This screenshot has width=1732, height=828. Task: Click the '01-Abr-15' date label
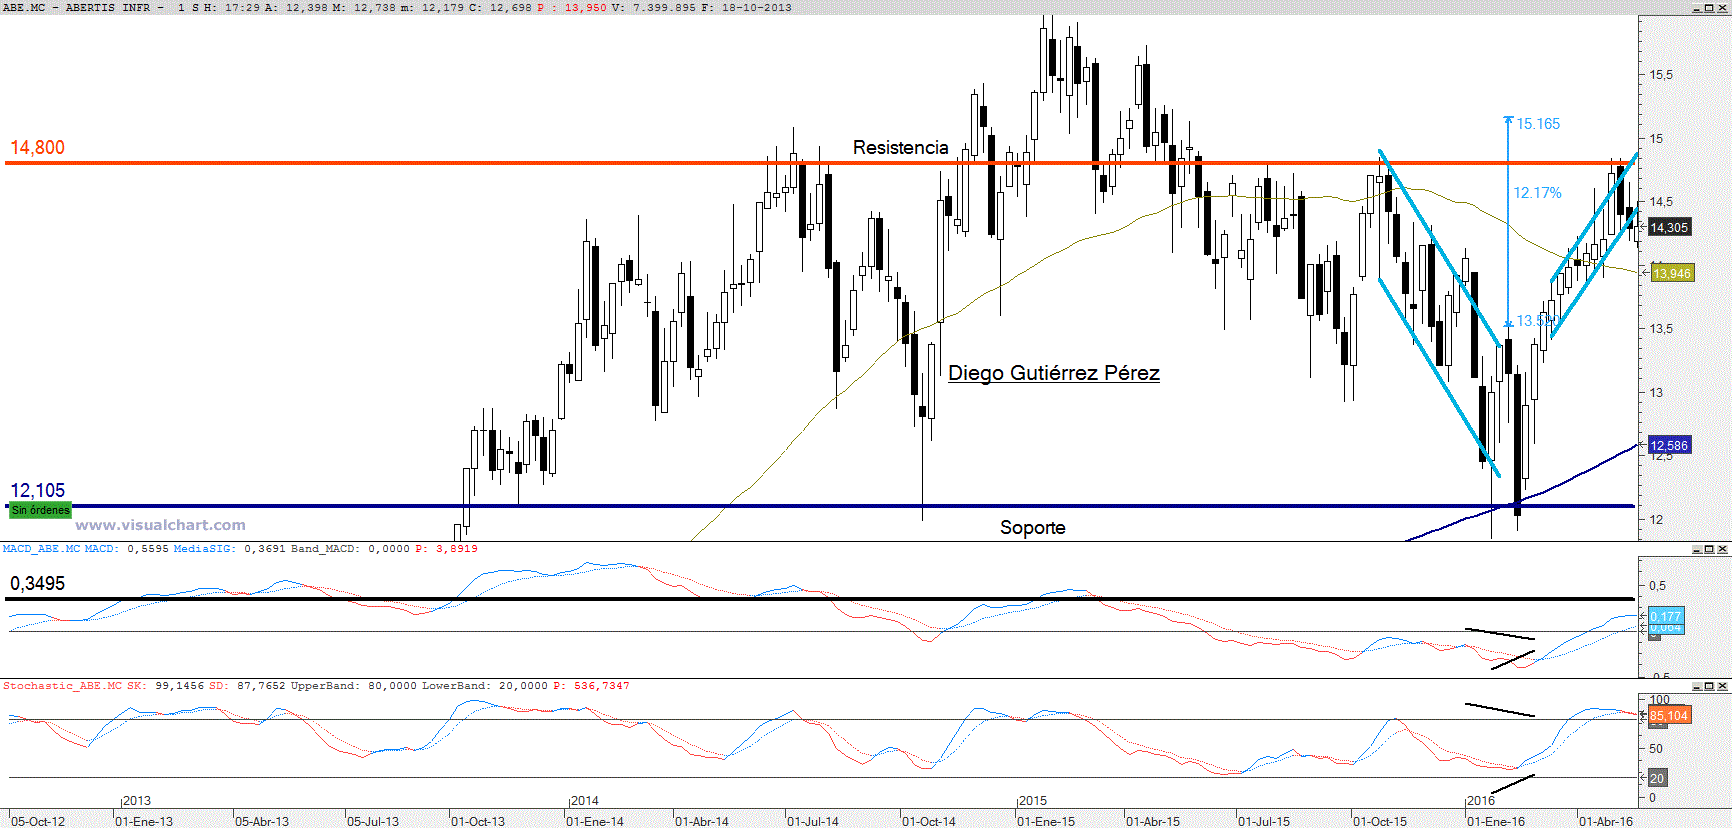click(1153, 821)
